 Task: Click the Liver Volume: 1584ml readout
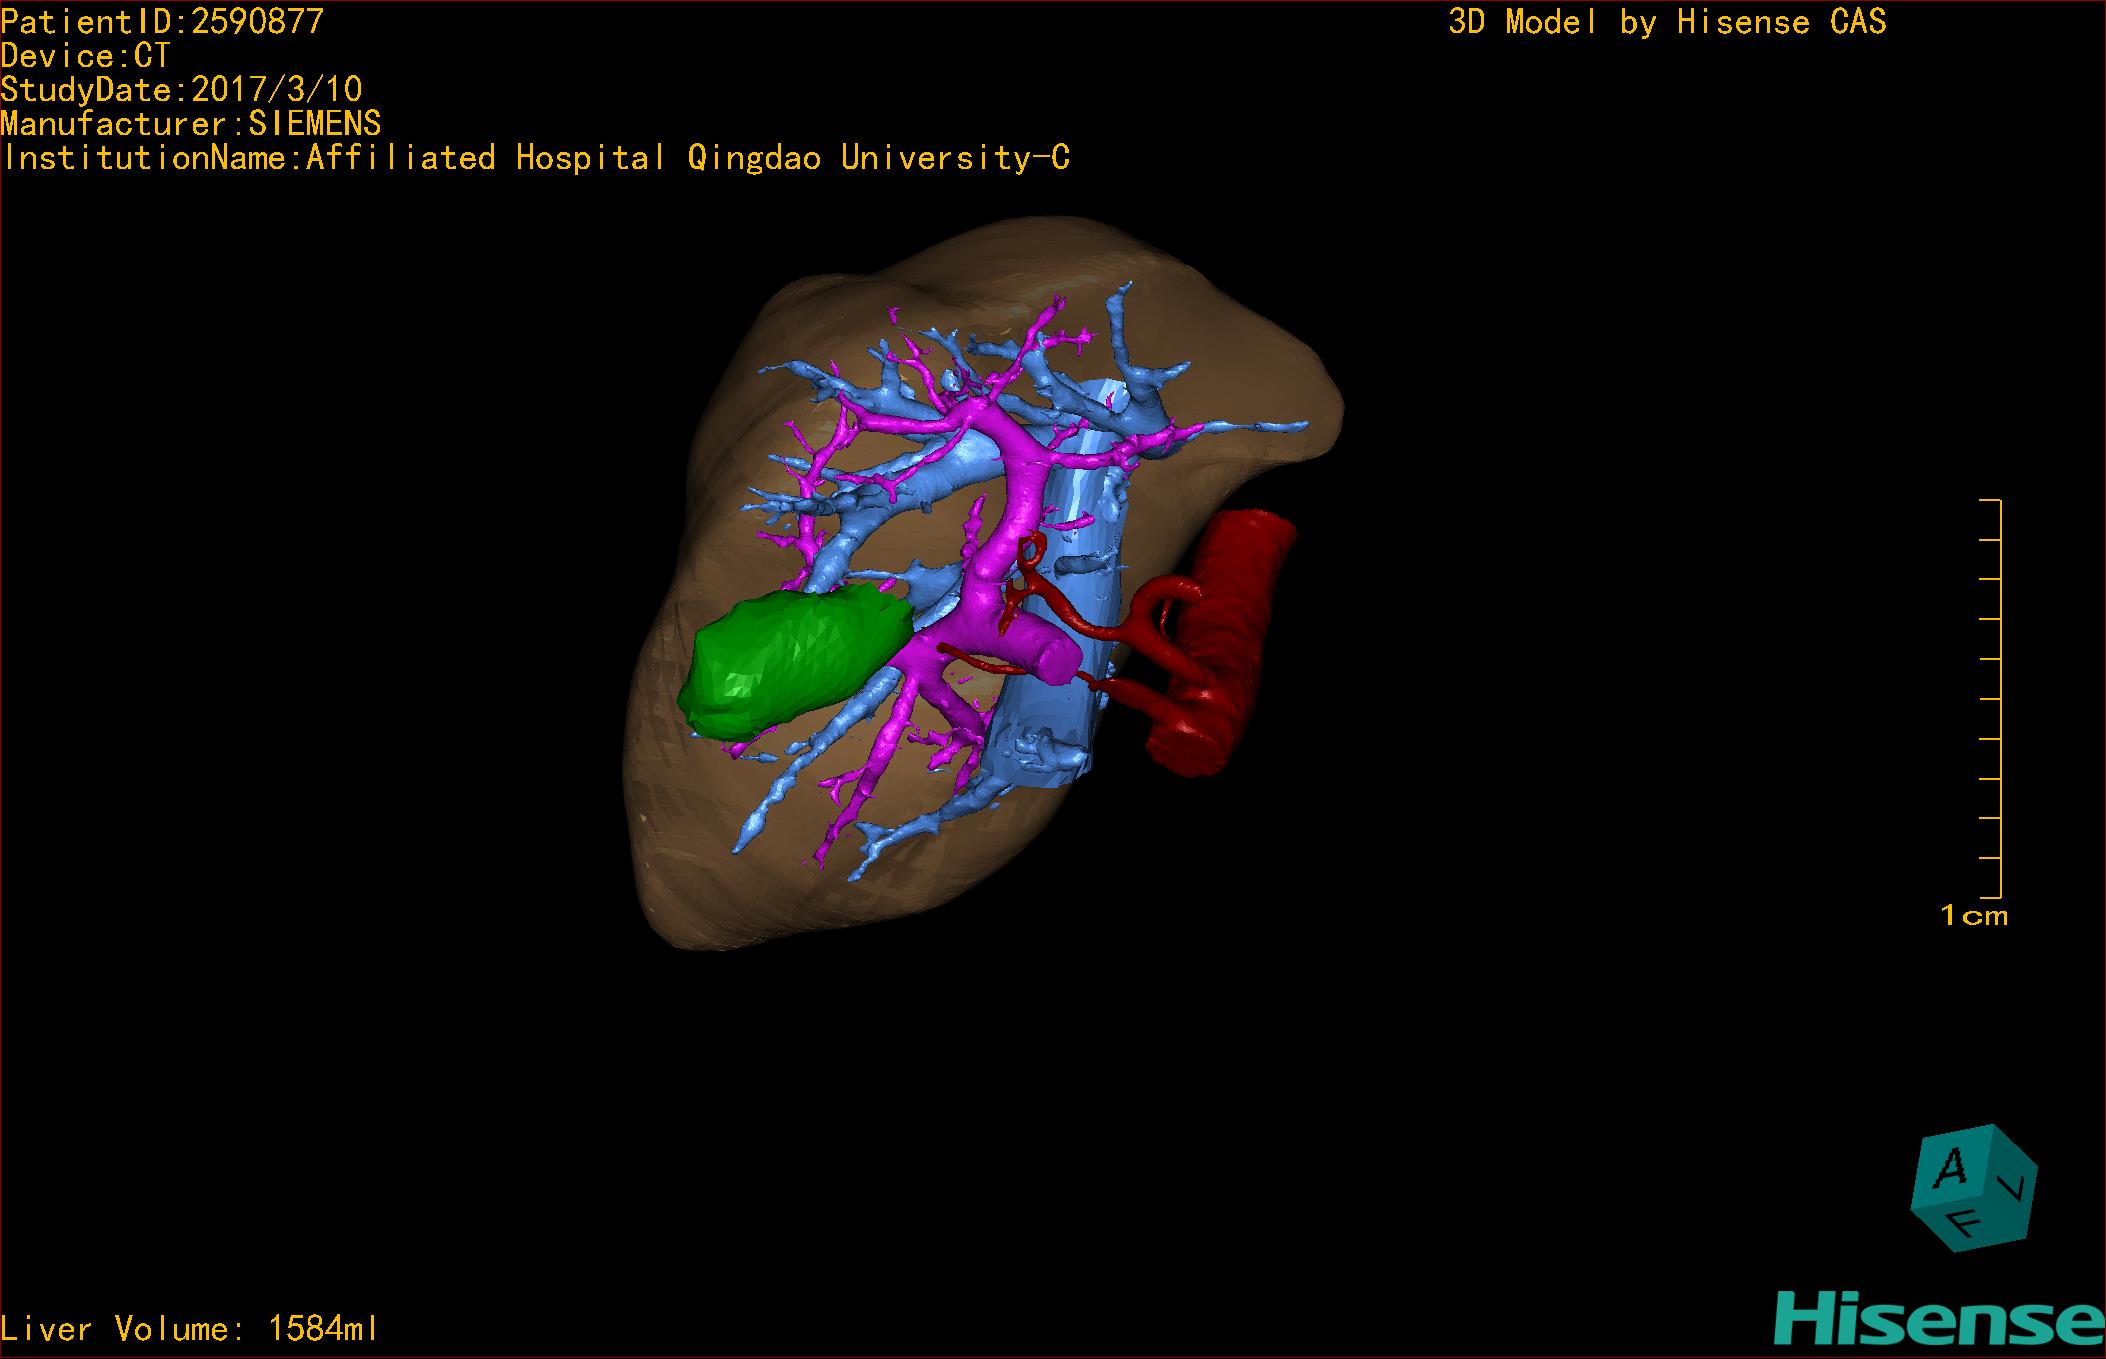point(190,1328)
